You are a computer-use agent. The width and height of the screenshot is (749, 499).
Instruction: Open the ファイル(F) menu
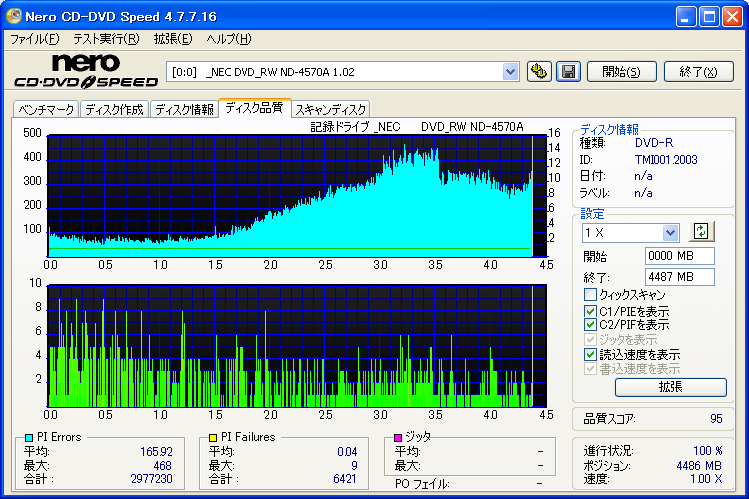tap(34, 39)
